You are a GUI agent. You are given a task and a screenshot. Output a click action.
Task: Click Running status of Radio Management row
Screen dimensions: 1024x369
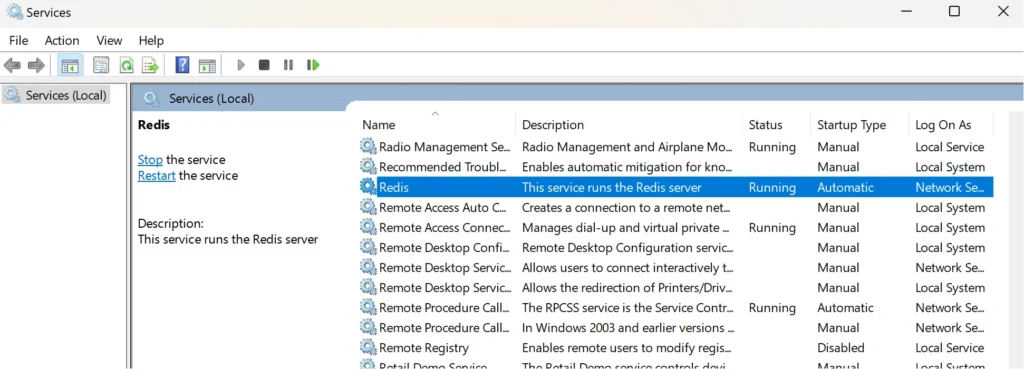click(773, 147)
